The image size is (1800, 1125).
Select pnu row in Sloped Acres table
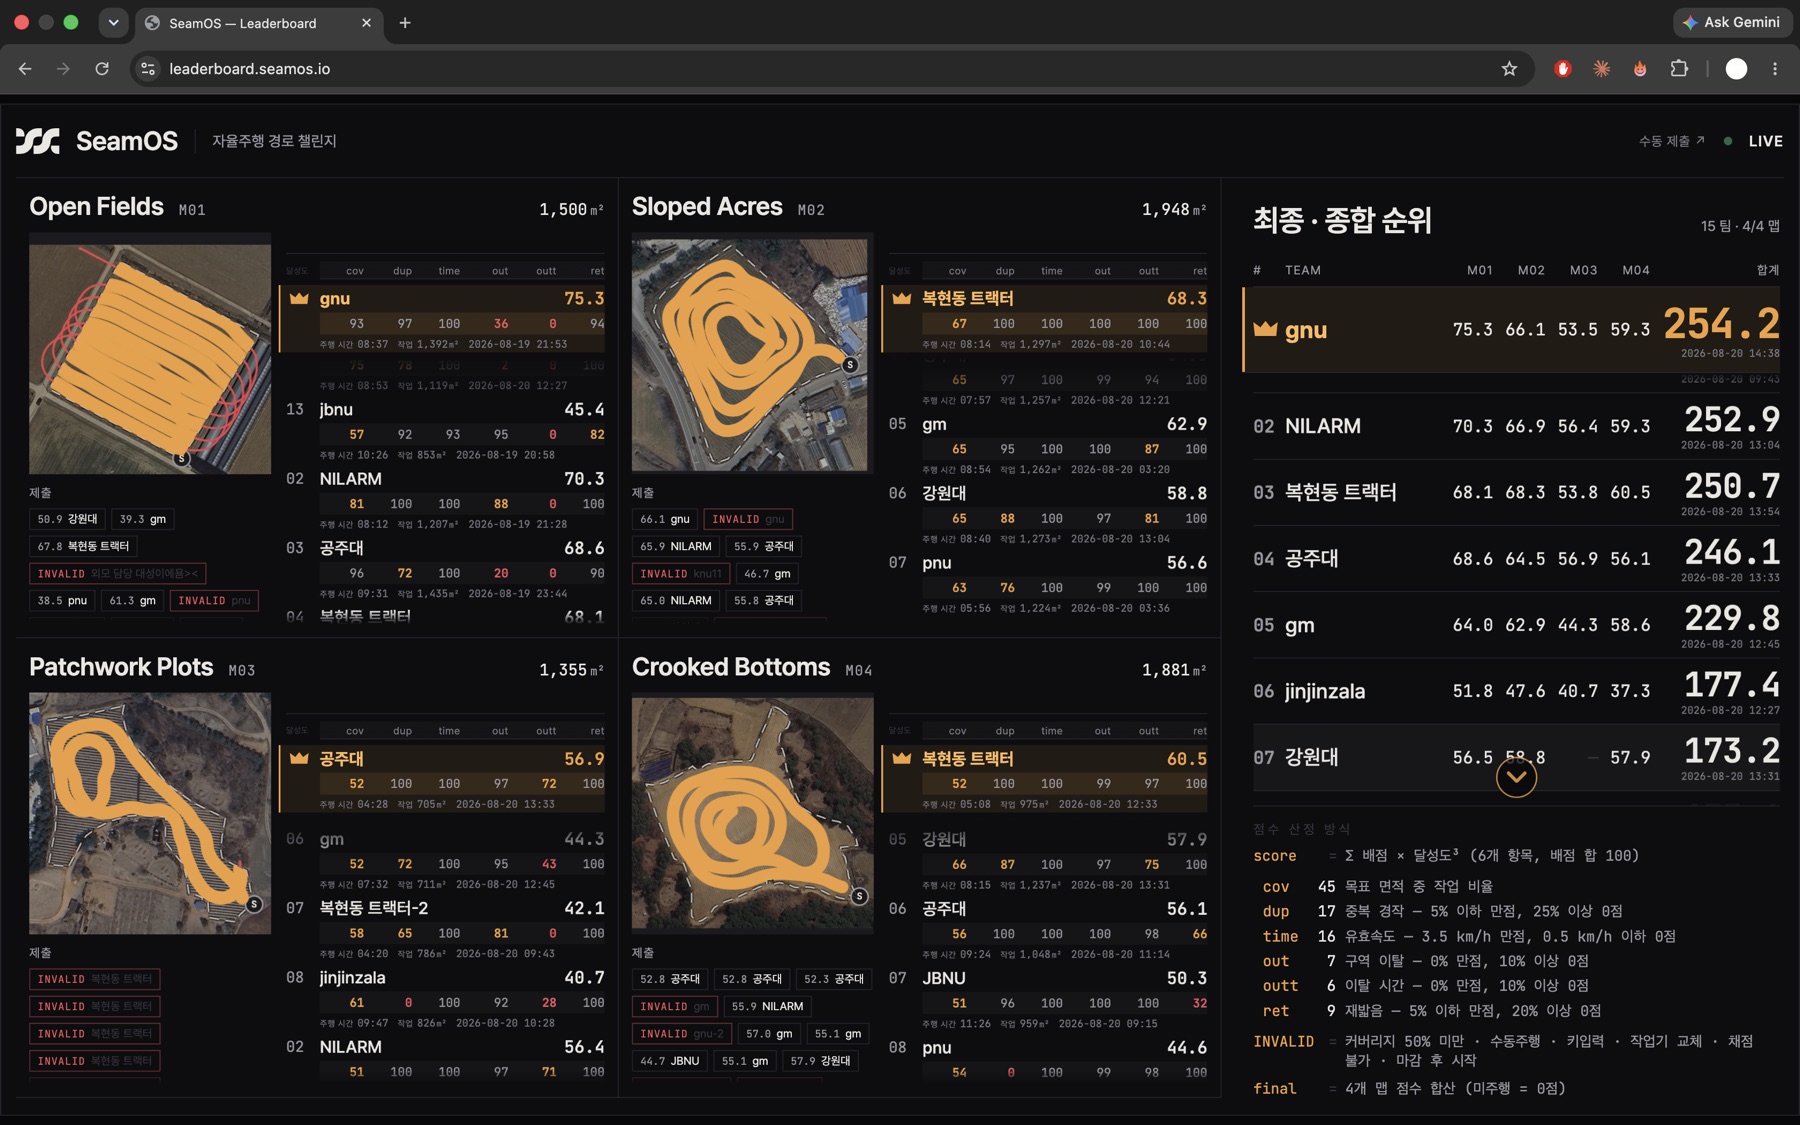[x=1047, y=583]
